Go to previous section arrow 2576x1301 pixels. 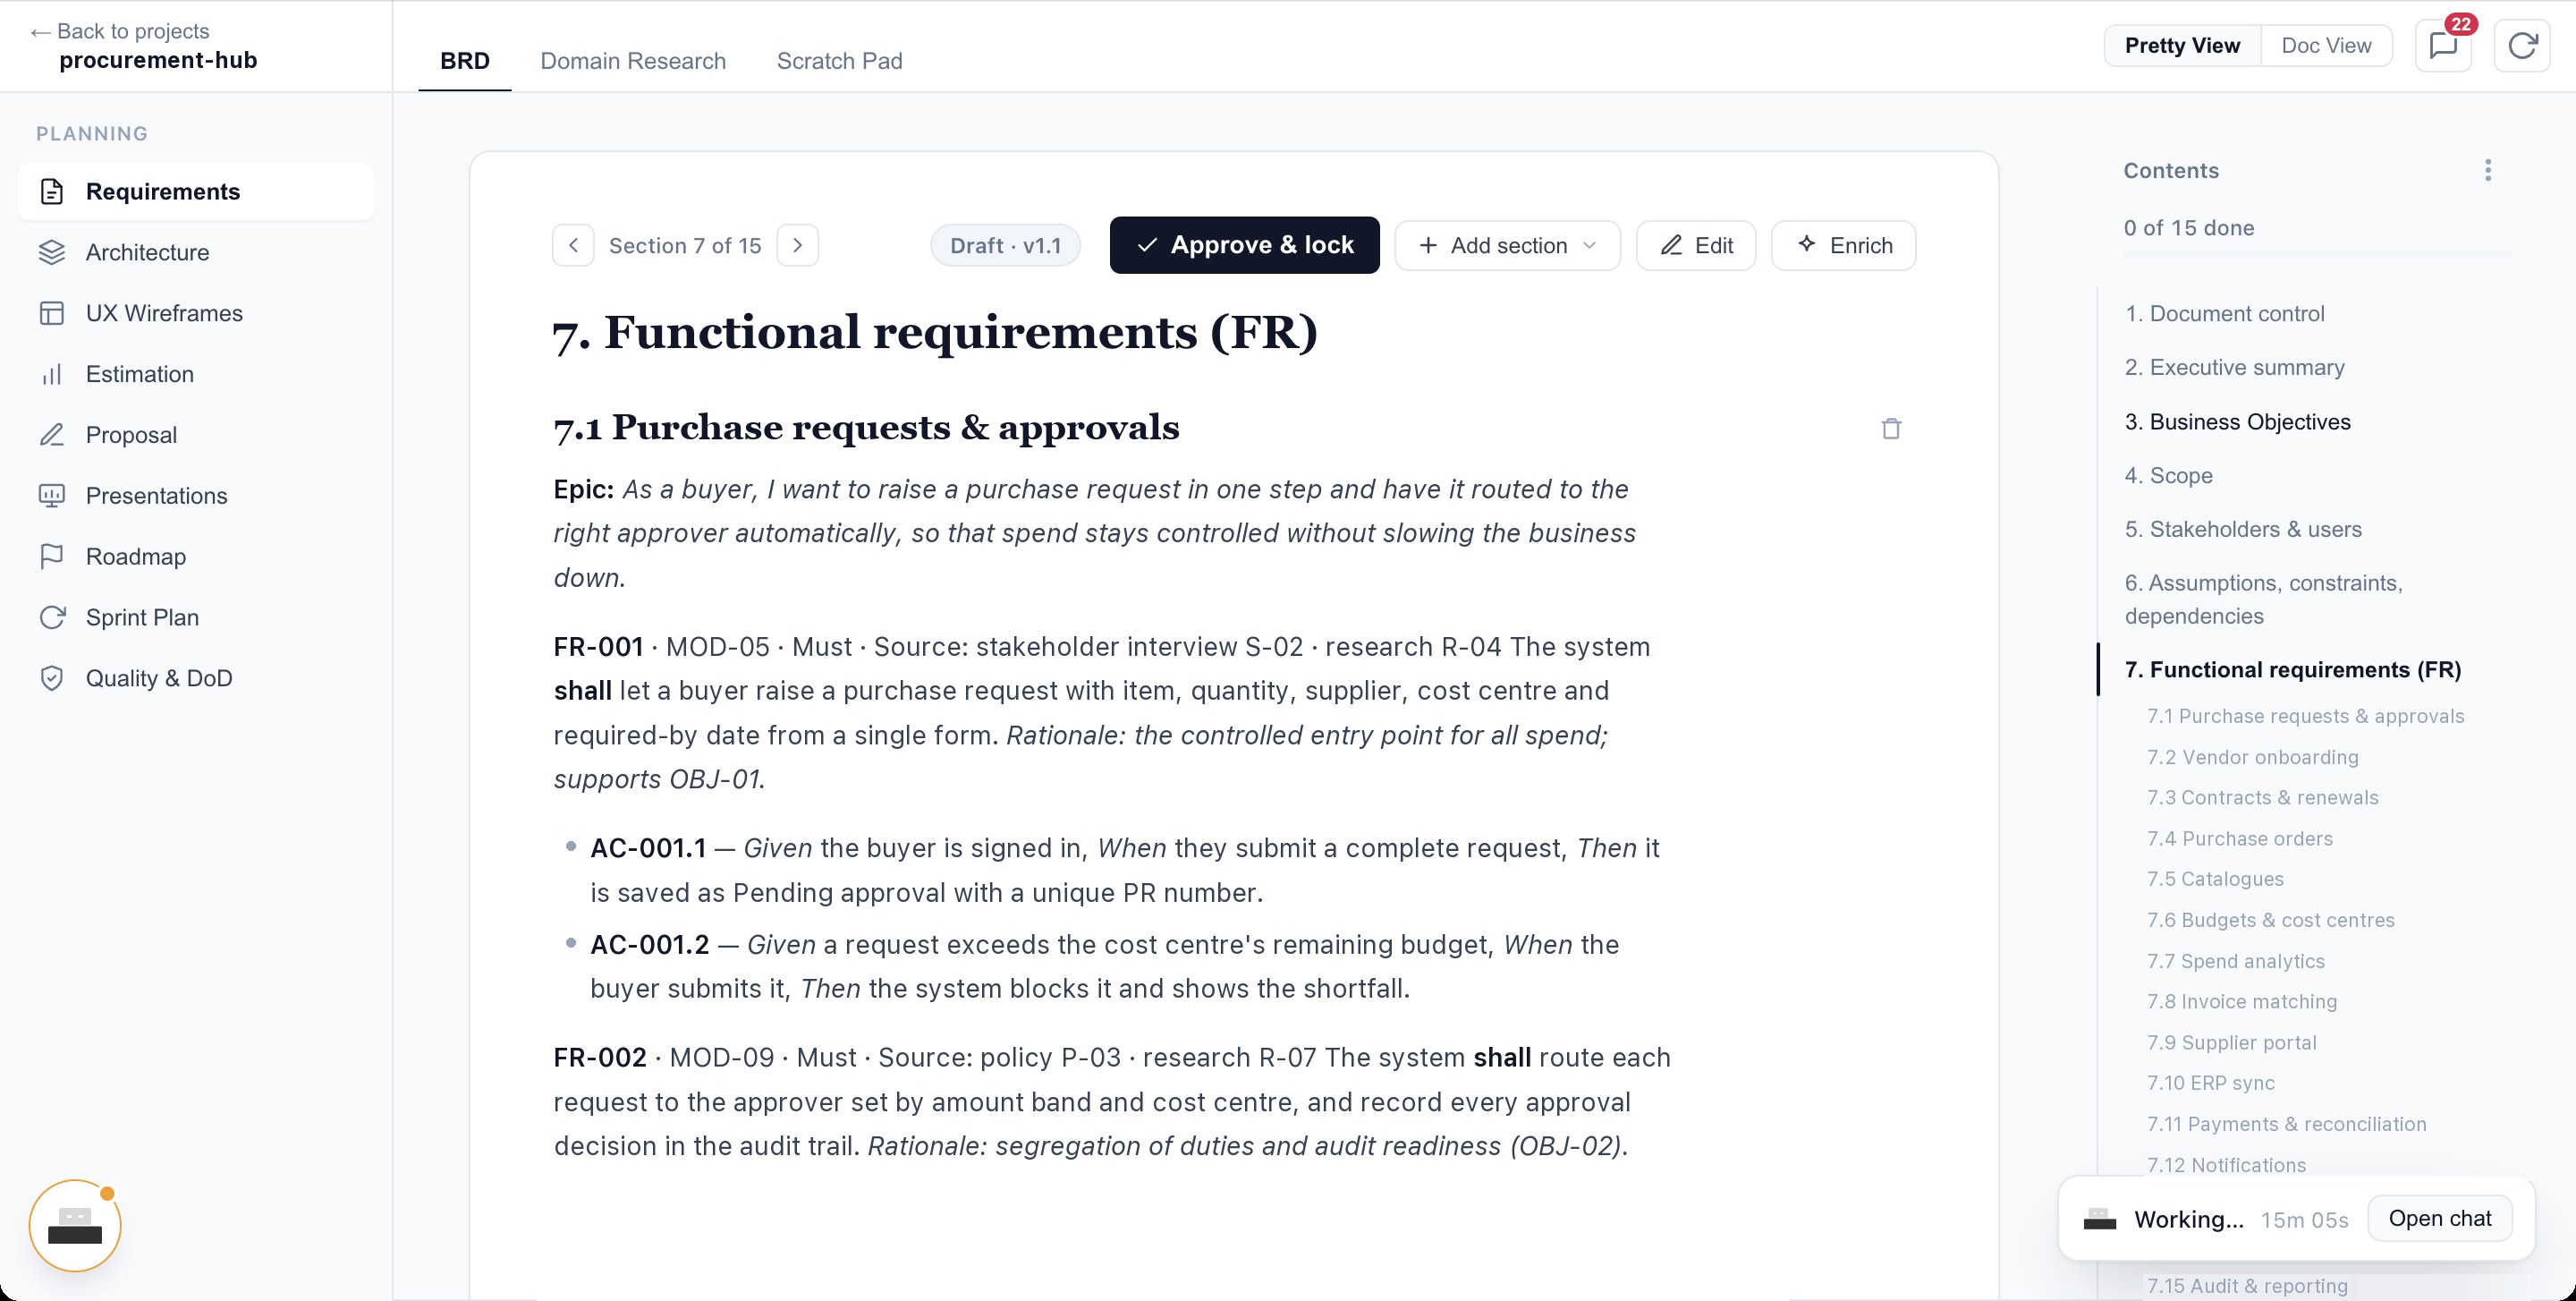[573, 245]
